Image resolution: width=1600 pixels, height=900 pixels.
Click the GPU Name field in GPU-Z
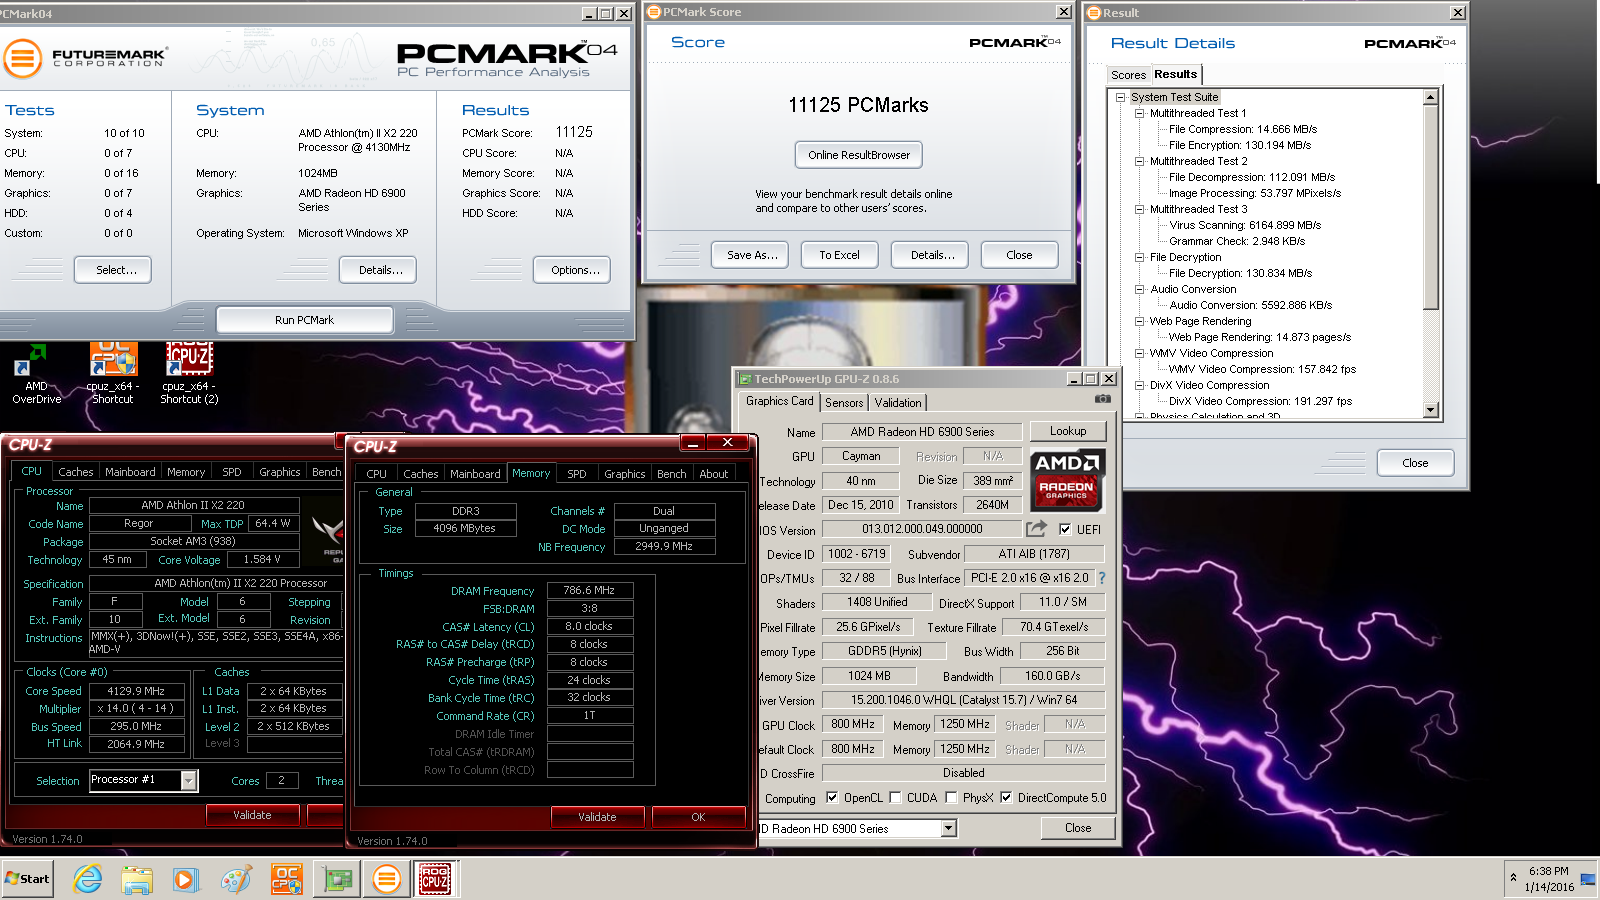click(x=922, y=432)
